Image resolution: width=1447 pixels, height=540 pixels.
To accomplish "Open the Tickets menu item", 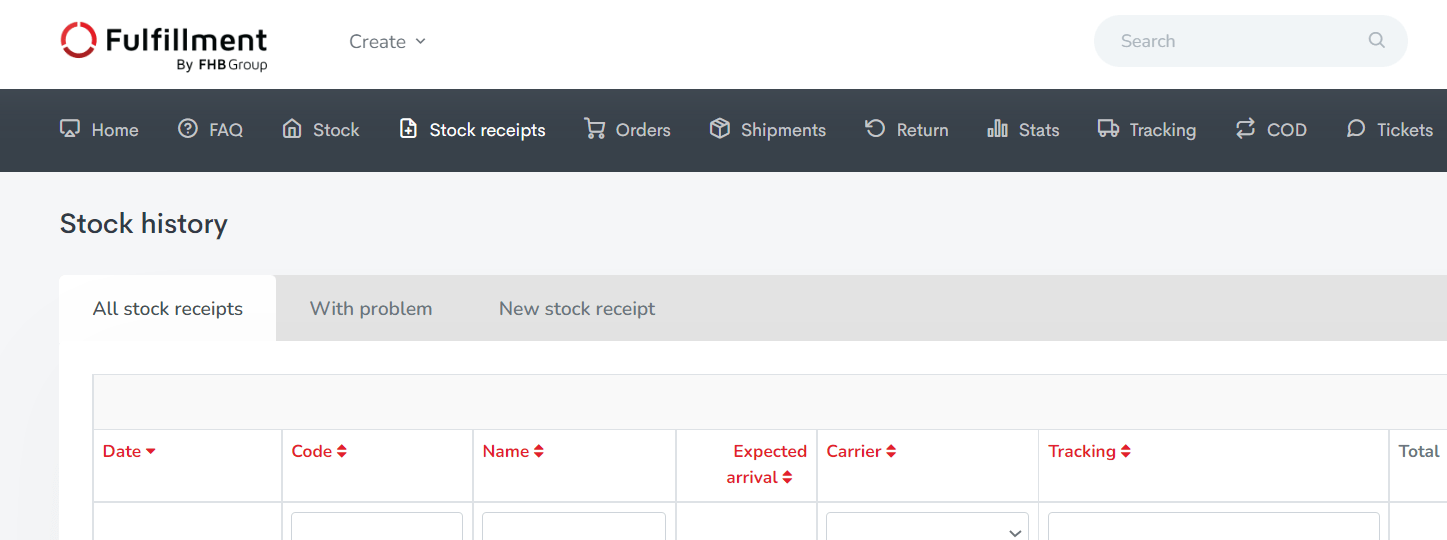I will [x=1390, y=129].
